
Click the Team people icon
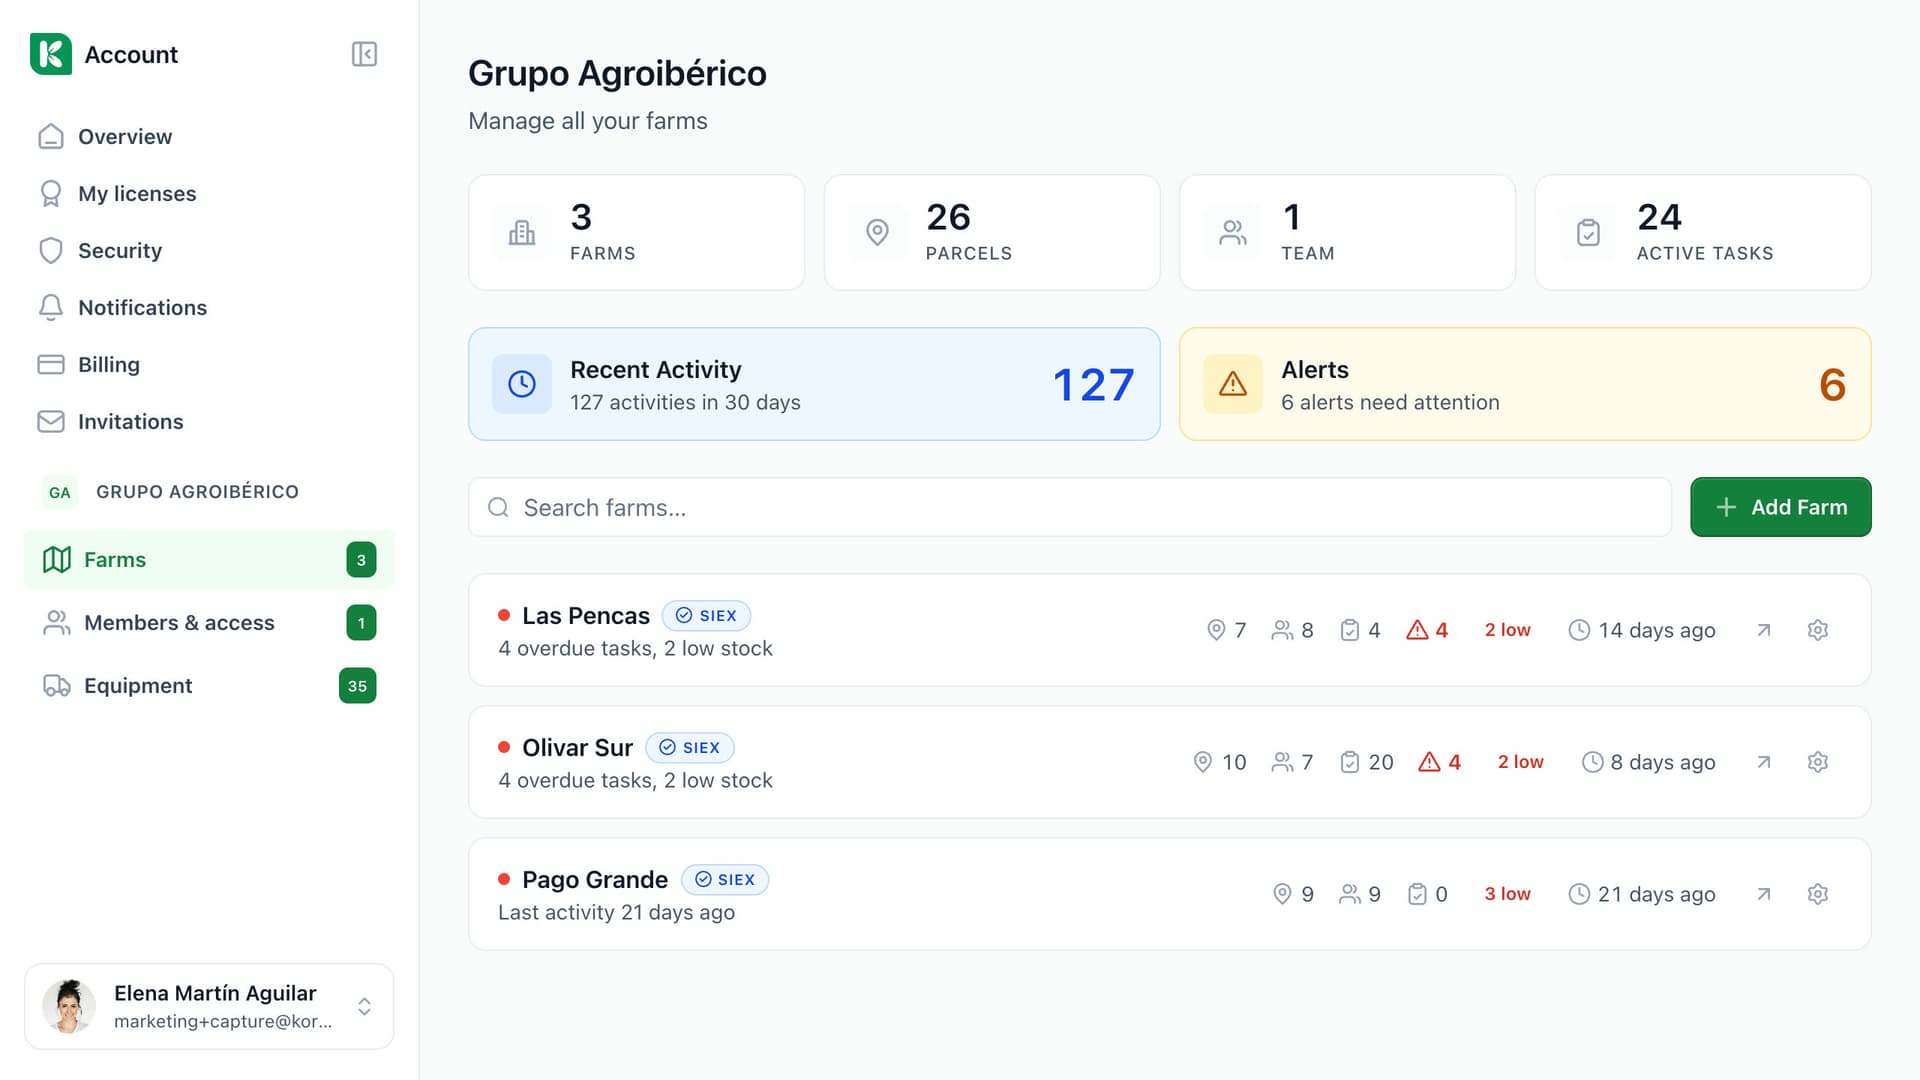pyautogui.click(x=1233, y=233)
